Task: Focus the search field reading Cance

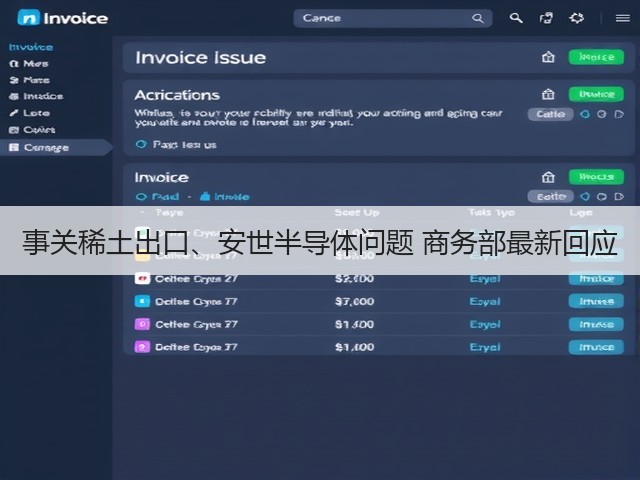Action: coord(393,18)
